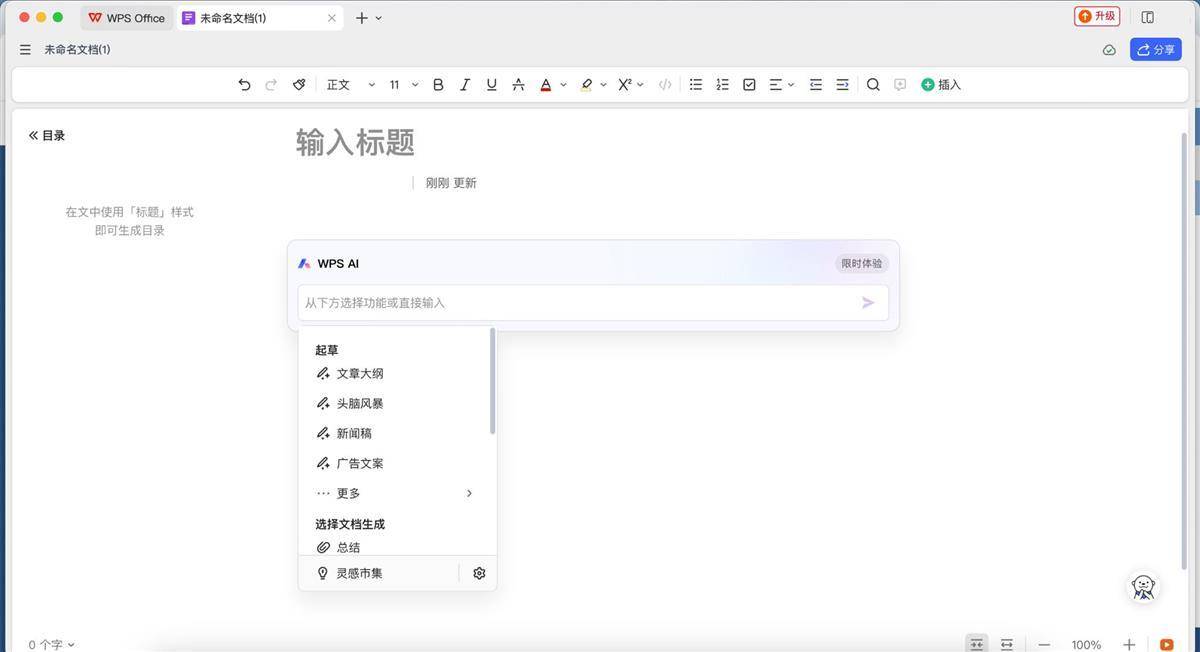Toggle italic formatting

(x=465, y=85)
